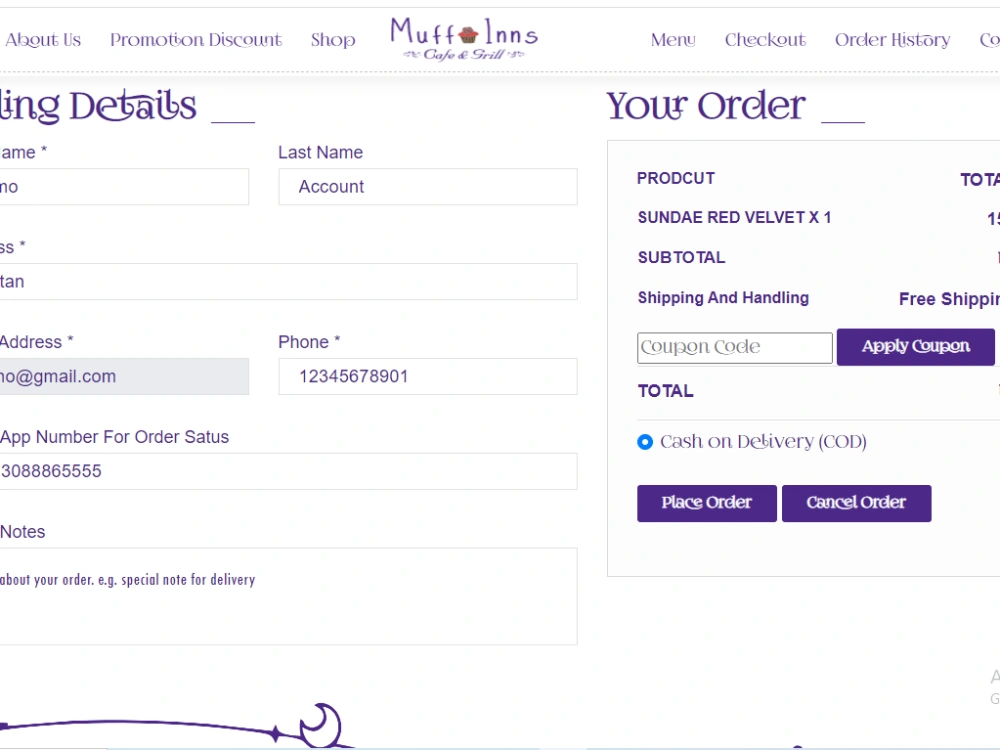Click the Place Order button
This screenshot has height=750, width=1000.
click(x=707, y=503)
